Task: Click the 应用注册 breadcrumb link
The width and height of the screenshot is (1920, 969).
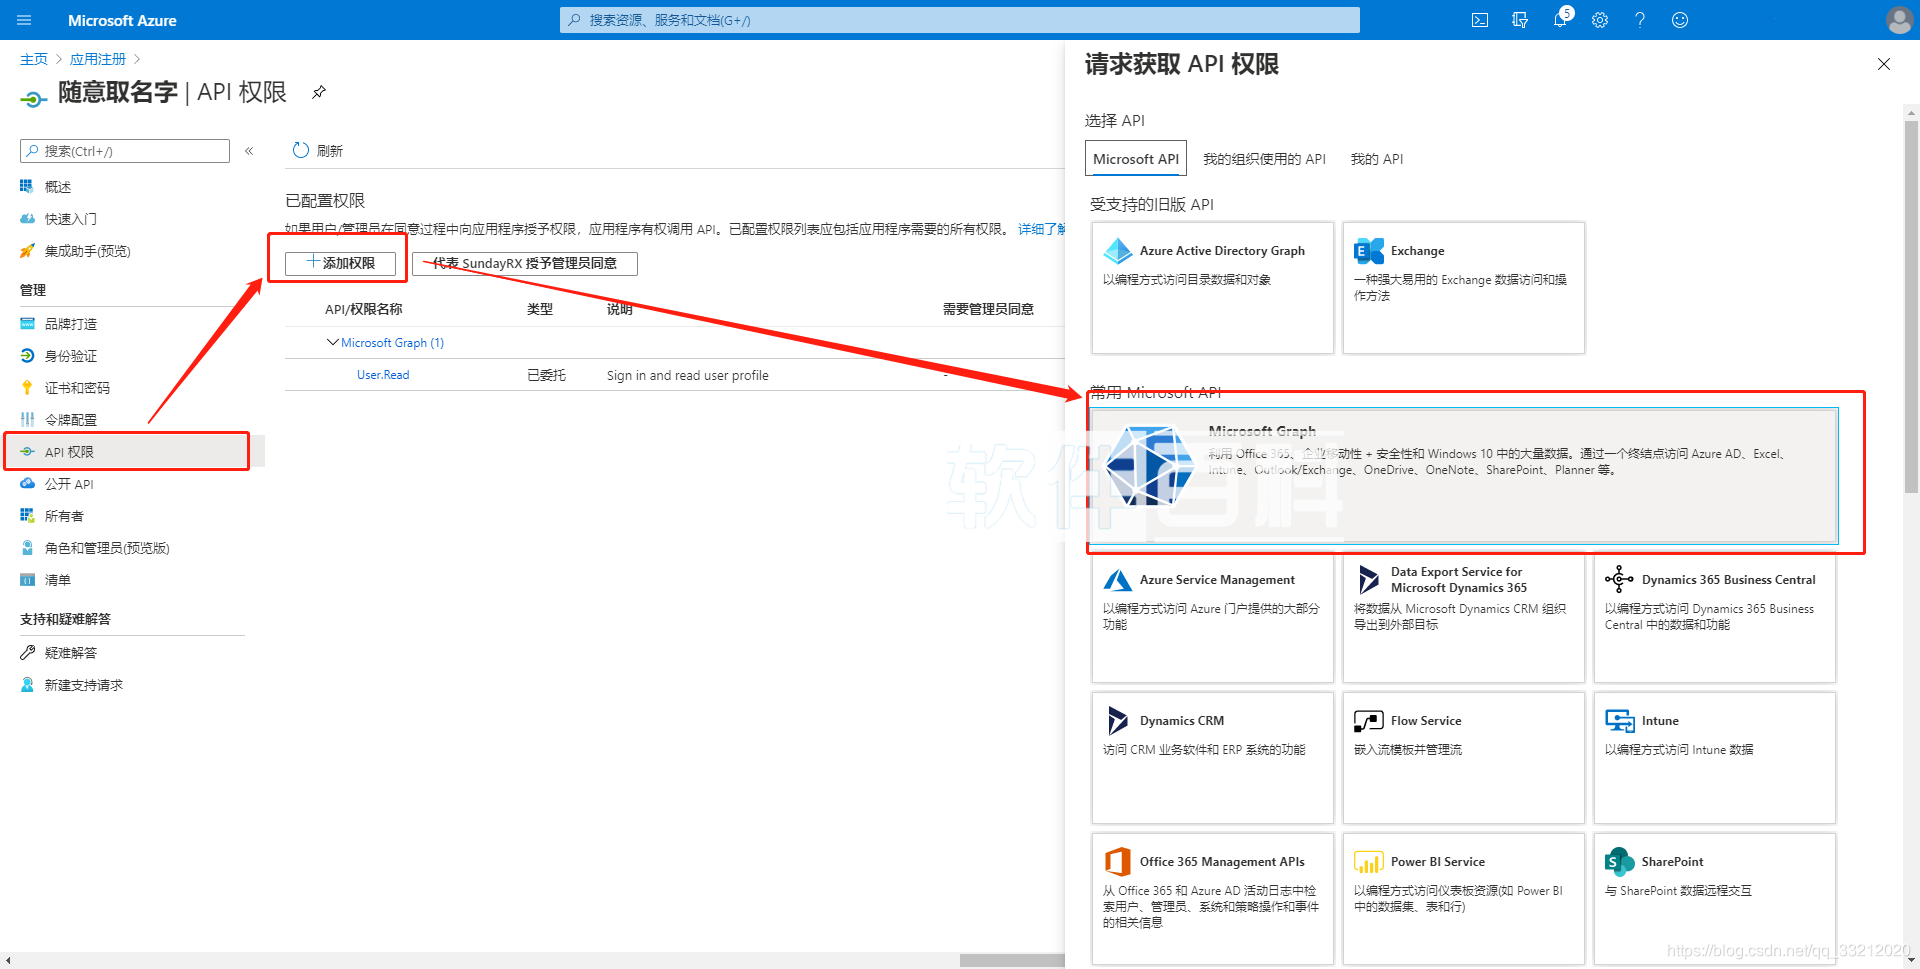Action: coord(98,59)
